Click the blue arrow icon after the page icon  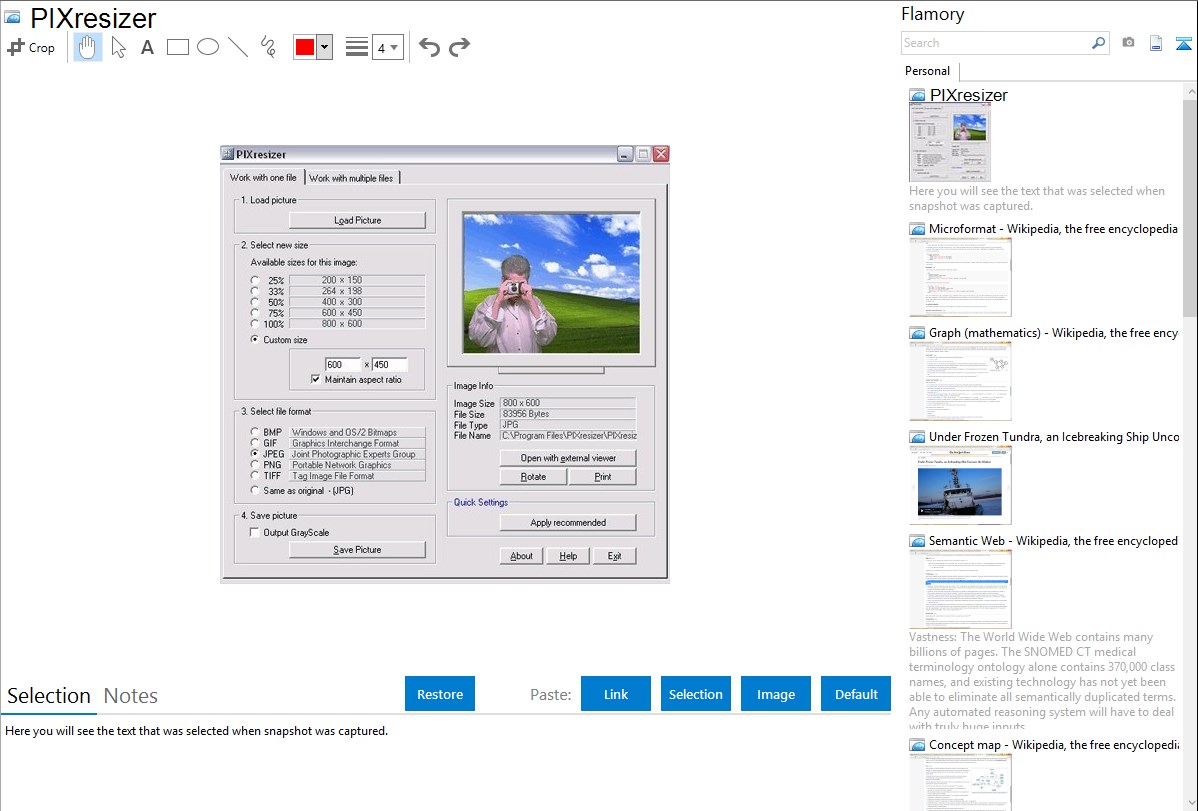click(x=1183, y=44)
